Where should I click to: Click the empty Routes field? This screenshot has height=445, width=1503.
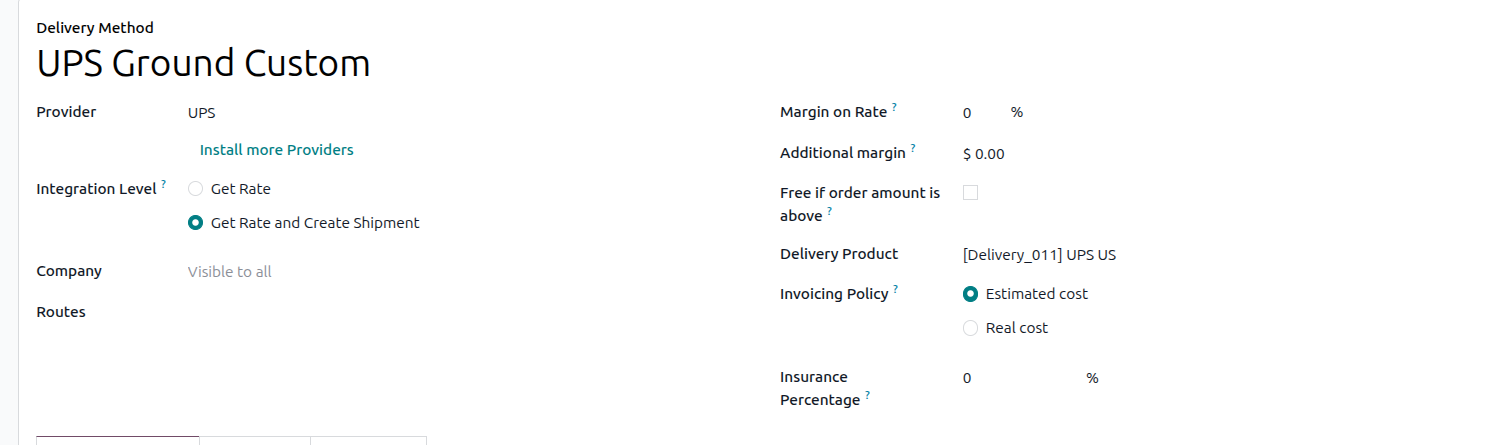pos(300,312)
